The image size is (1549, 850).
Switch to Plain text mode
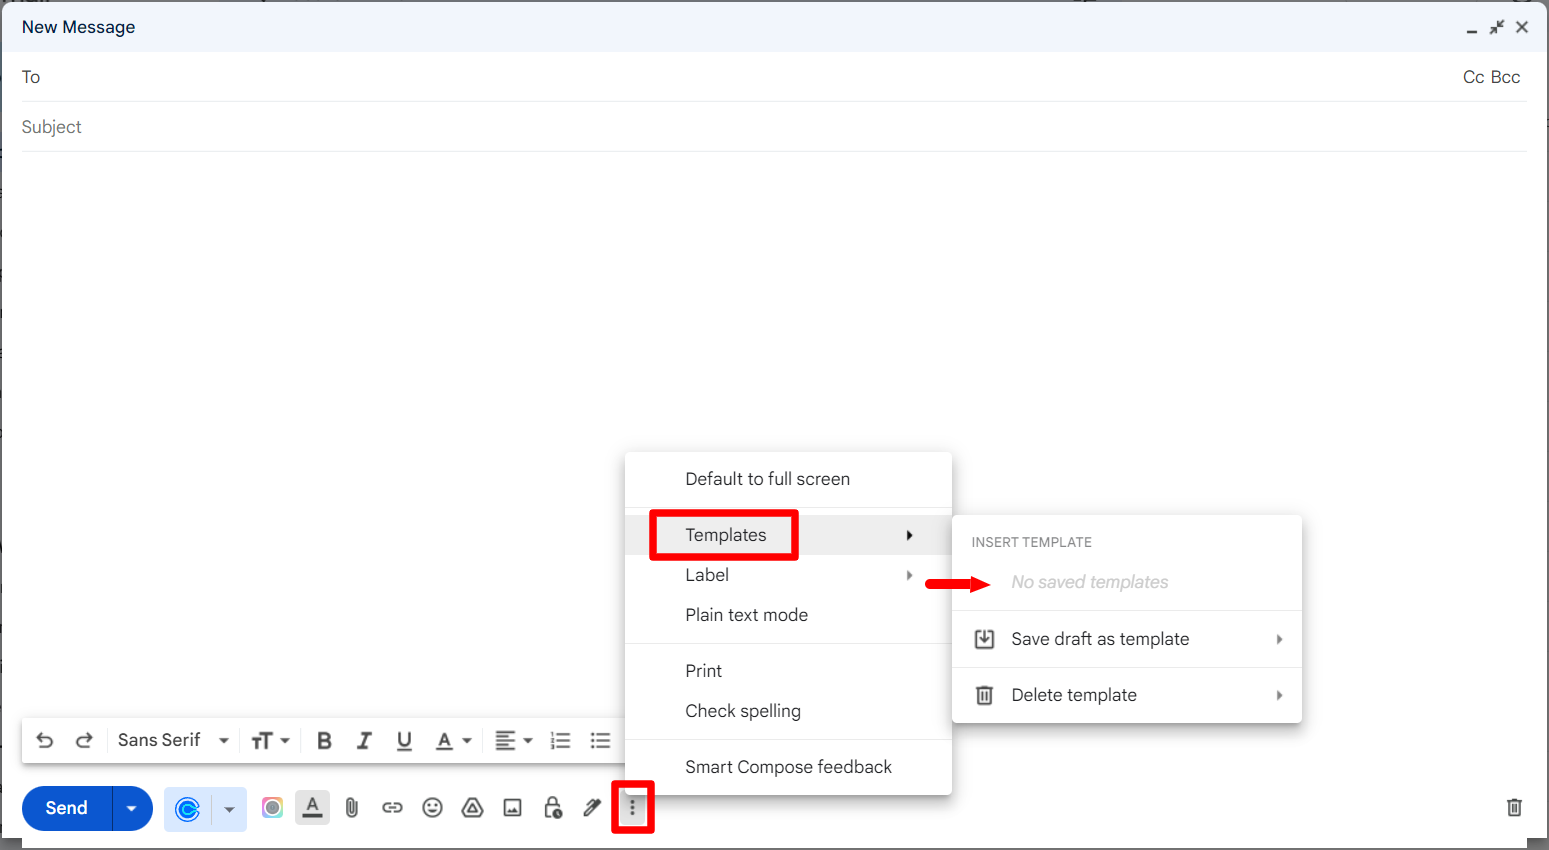tap(788, 615)
